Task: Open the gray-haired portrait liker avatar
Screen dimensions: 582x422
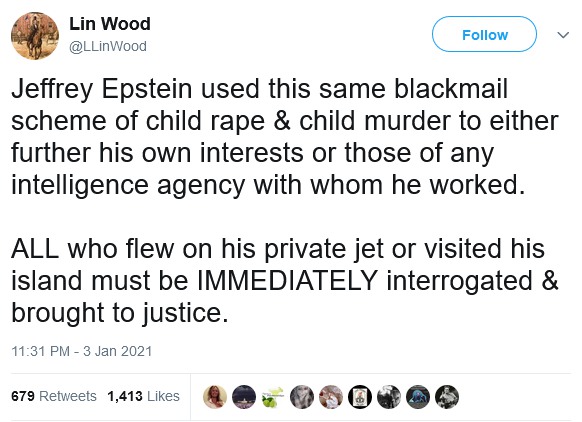Action: coord(302,397)
